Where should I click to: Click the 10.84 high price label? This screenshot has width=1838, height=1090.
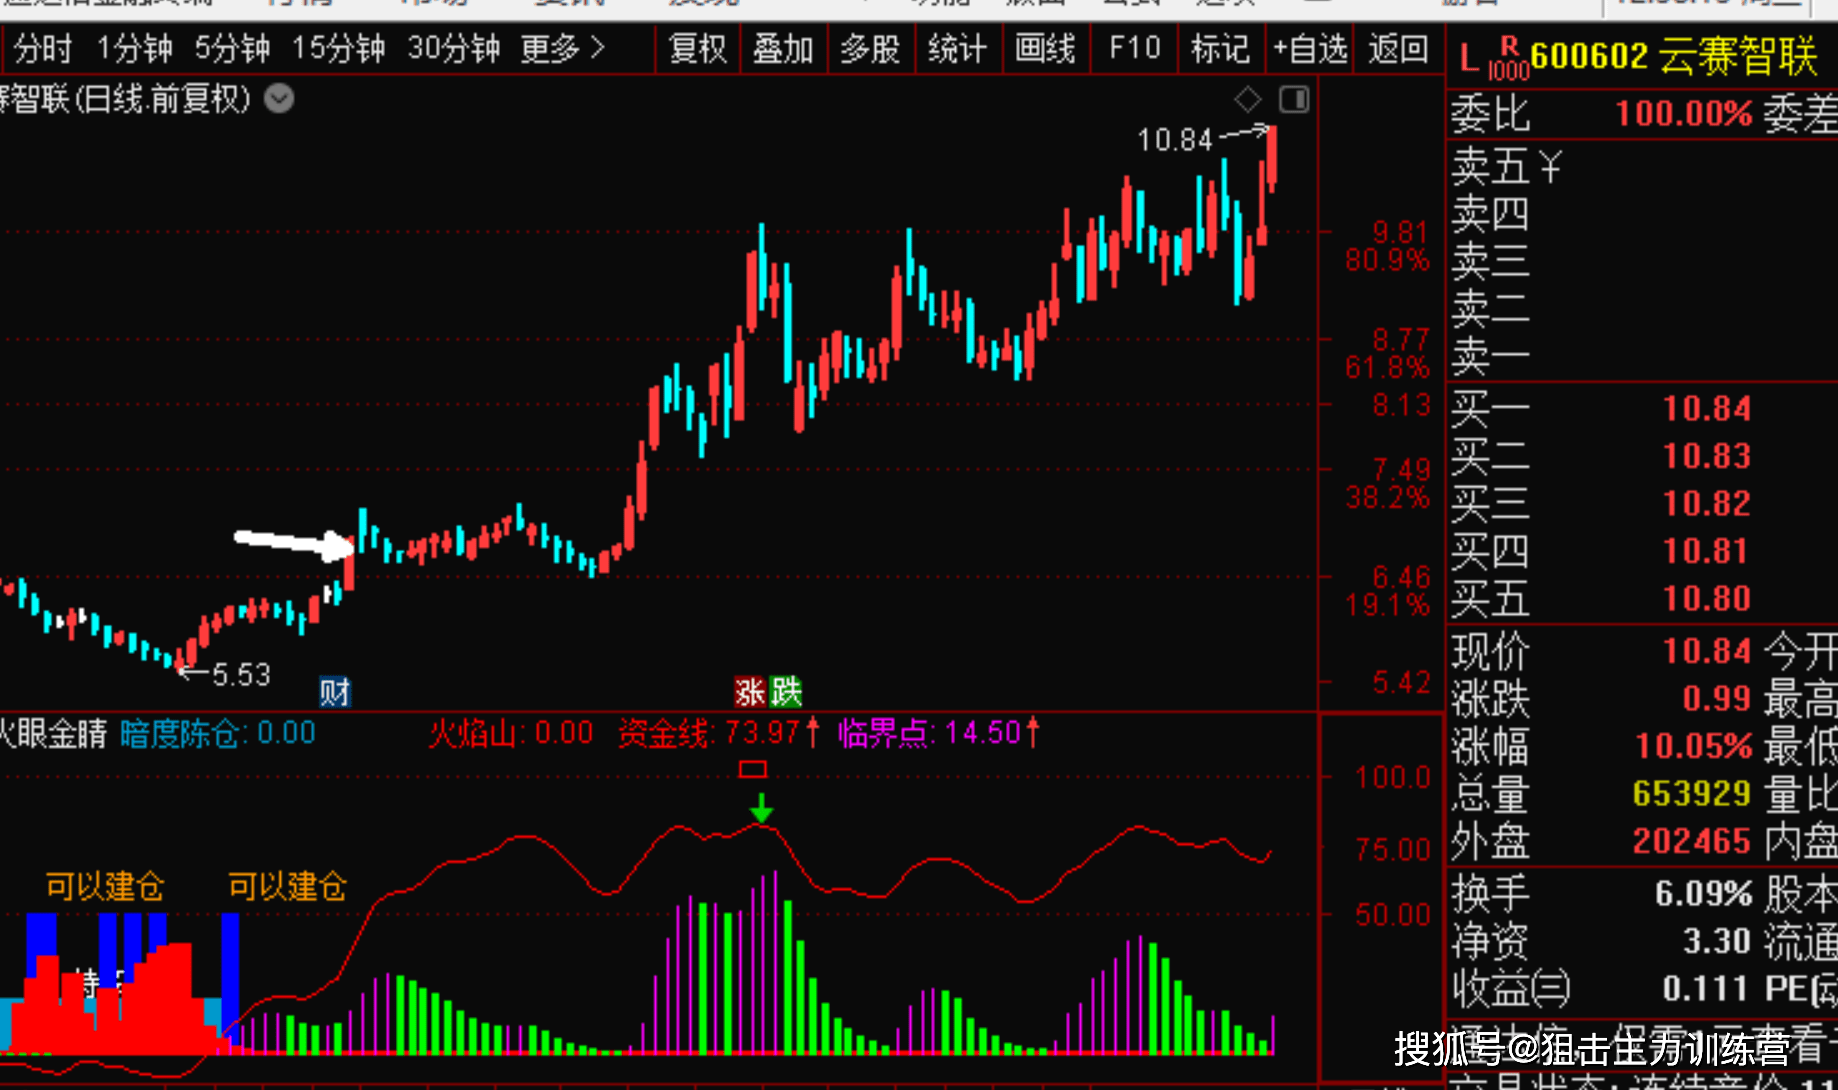tap(1174, 140)
